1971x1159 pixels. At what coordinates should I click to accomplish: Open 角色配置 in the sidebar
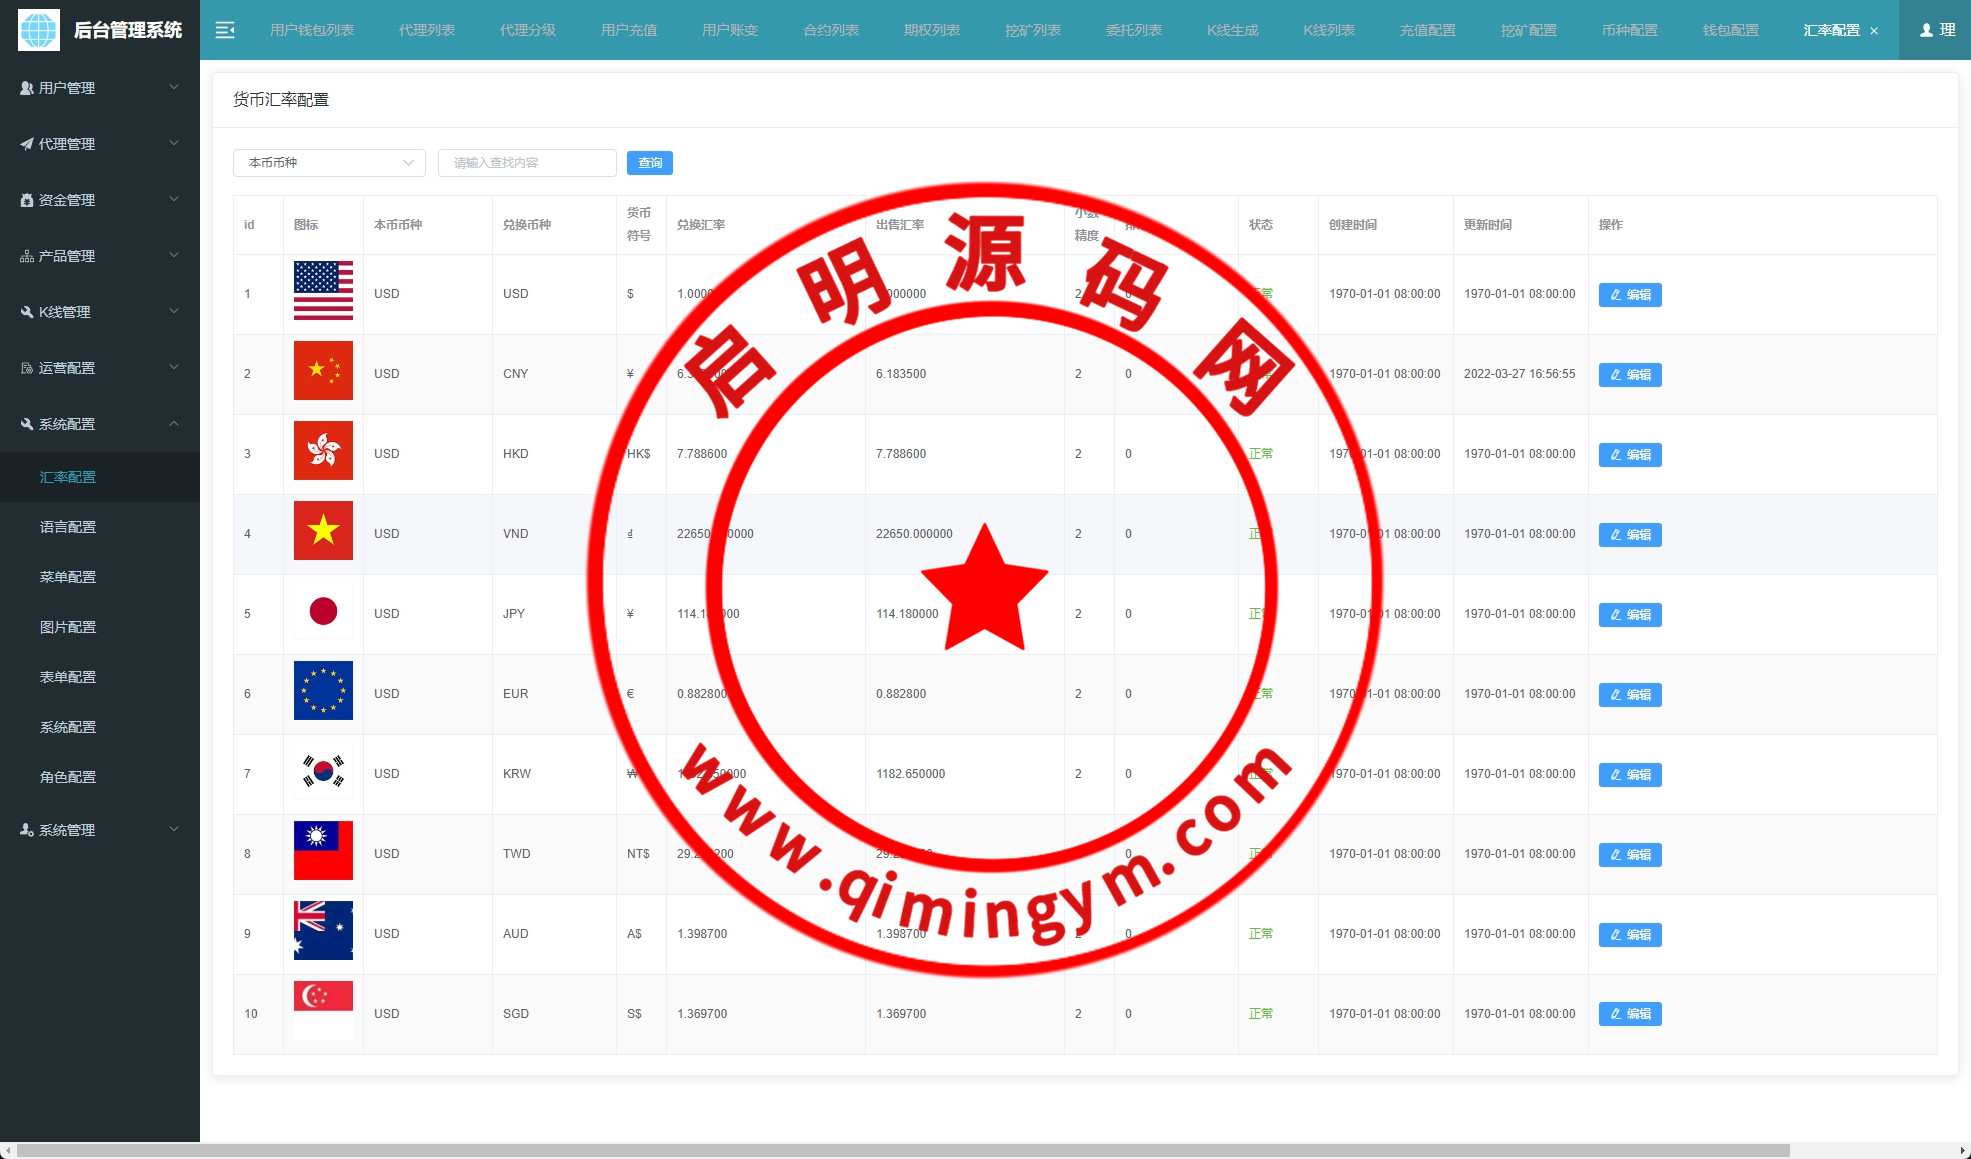pos(68,777)
